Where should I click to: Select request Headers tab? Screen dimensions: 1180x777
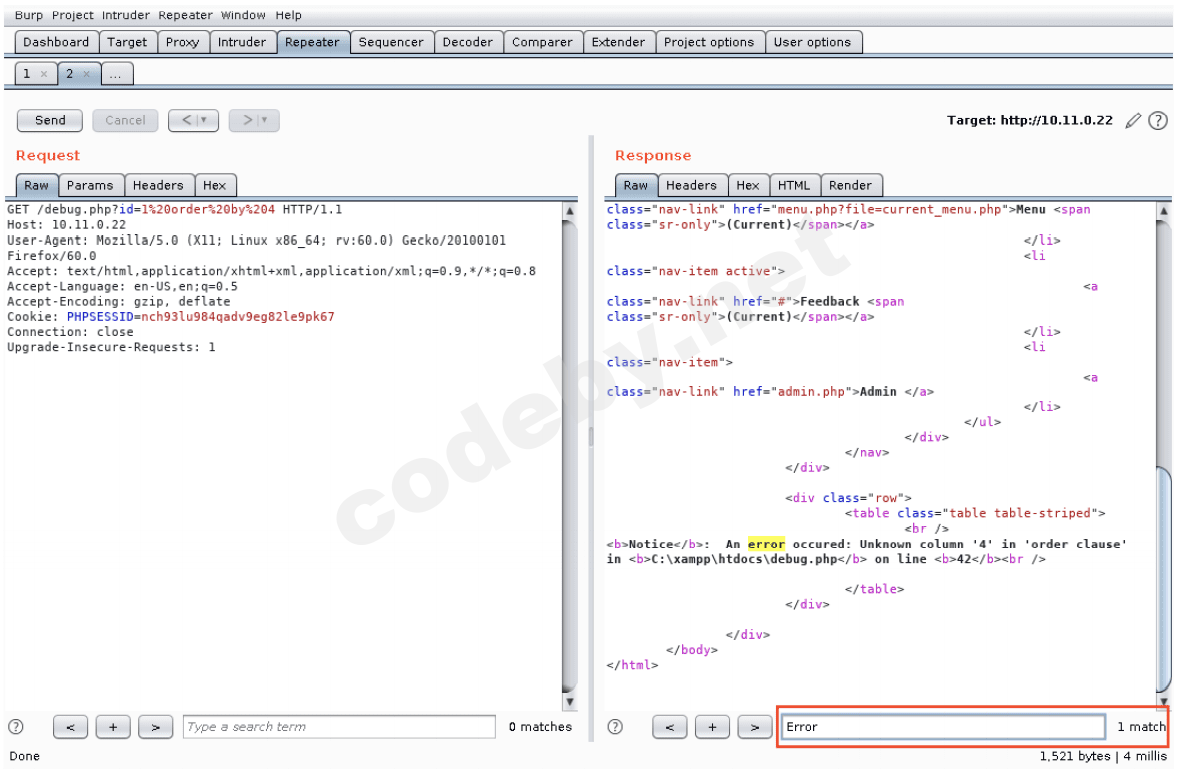(x=158, y=185)
